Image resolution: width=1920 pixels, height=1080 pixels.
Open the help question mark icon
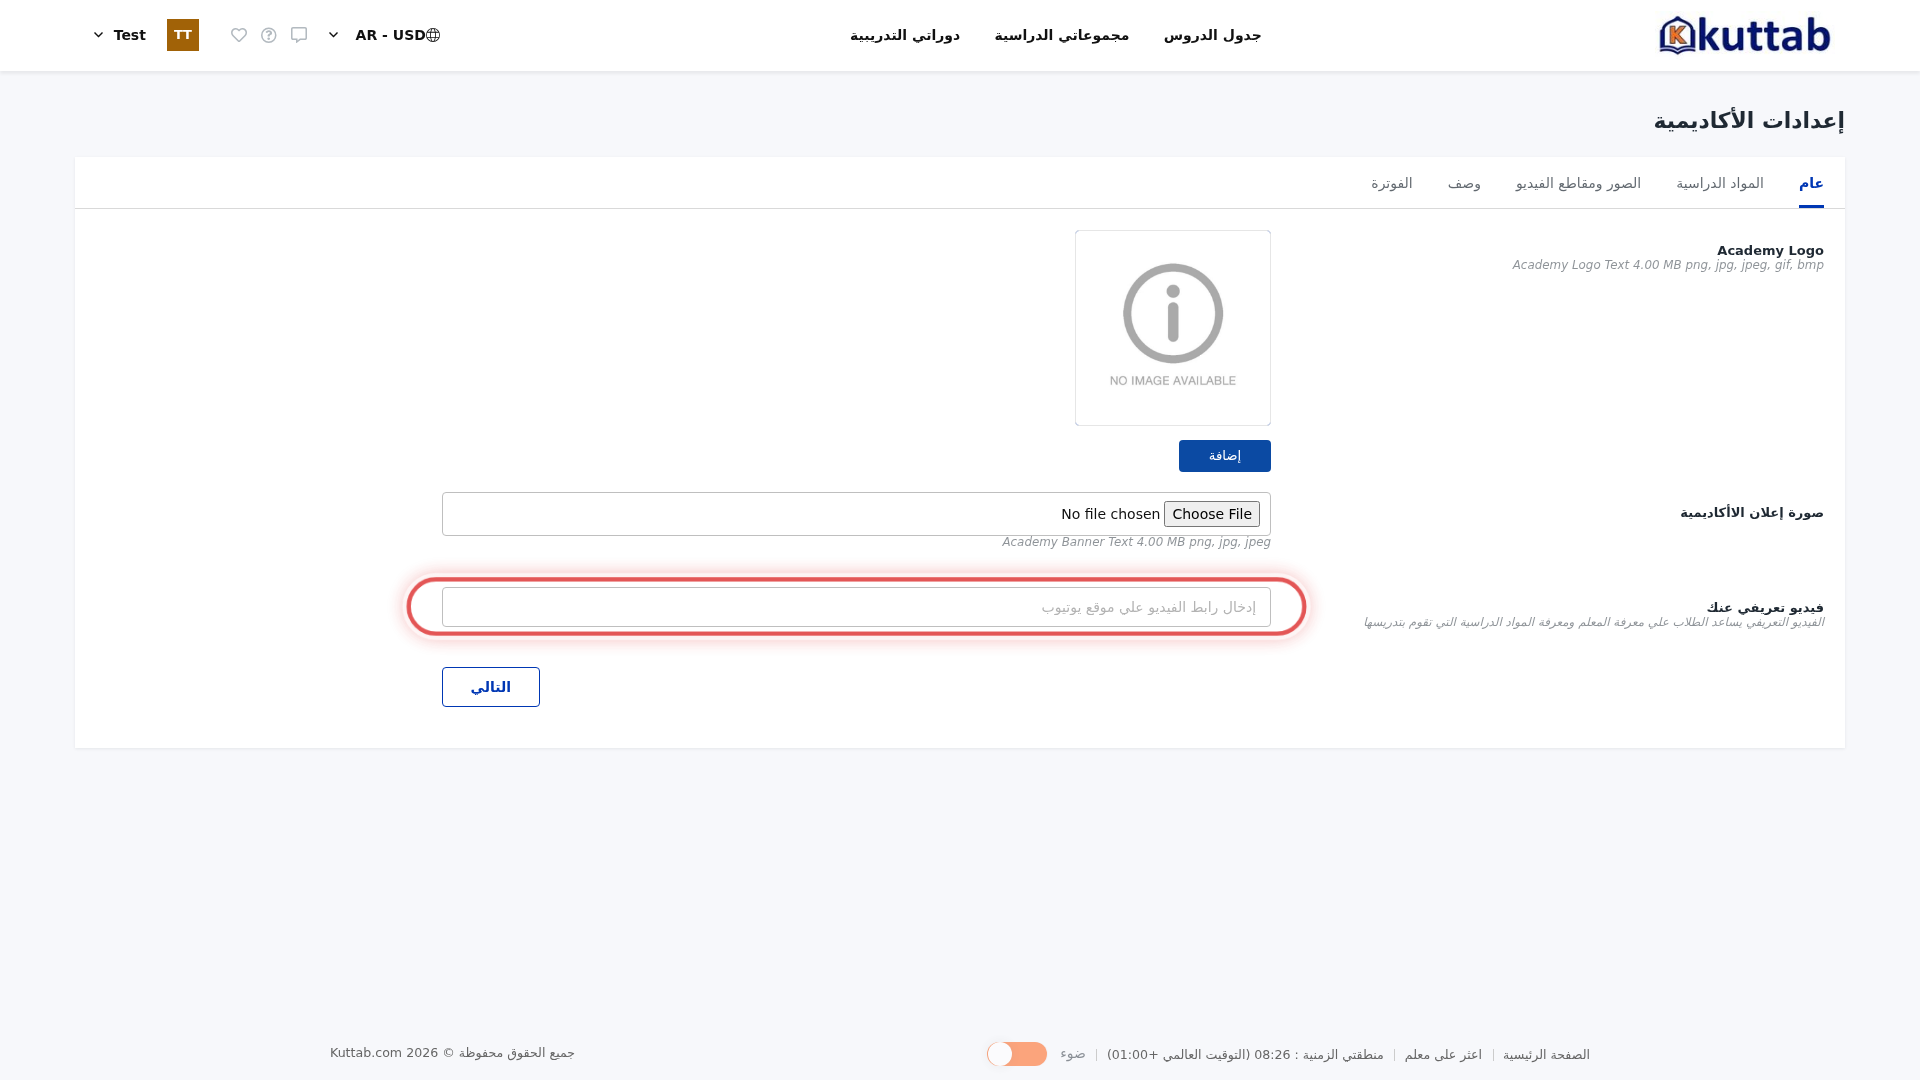269,35
